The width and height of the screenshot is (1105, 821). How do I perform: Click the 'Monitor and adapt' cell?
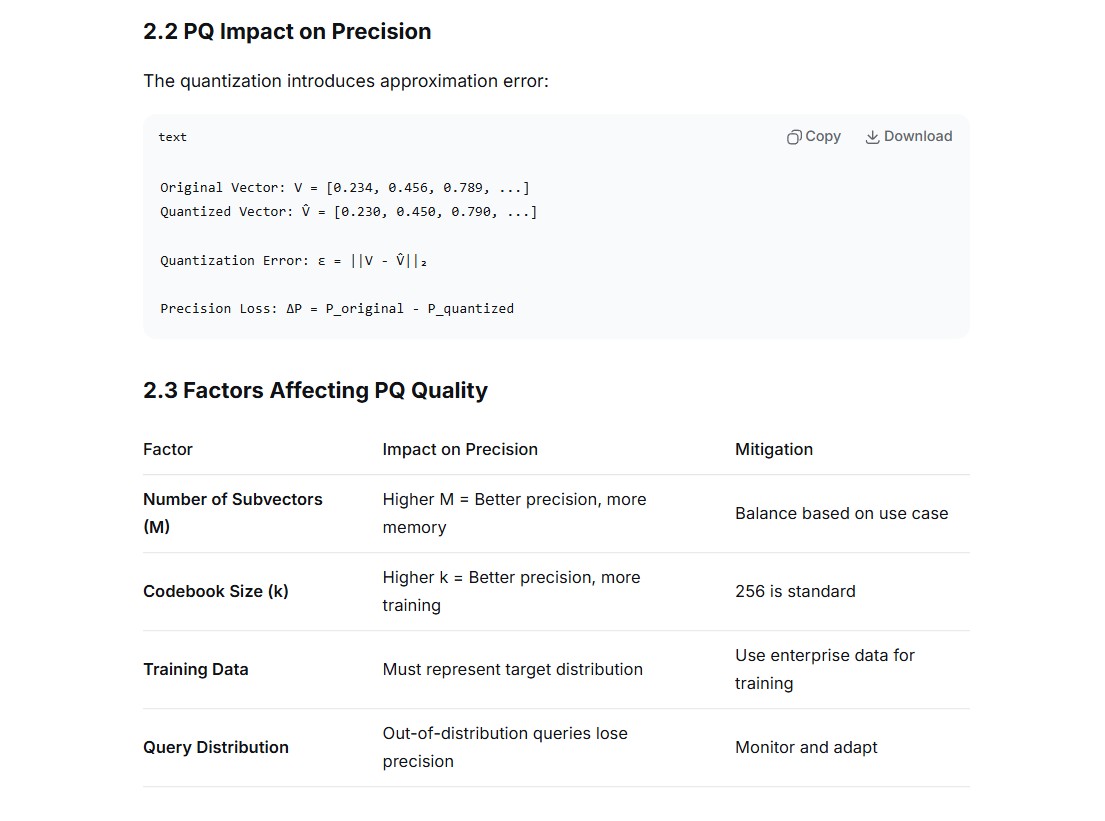(806, 747)
